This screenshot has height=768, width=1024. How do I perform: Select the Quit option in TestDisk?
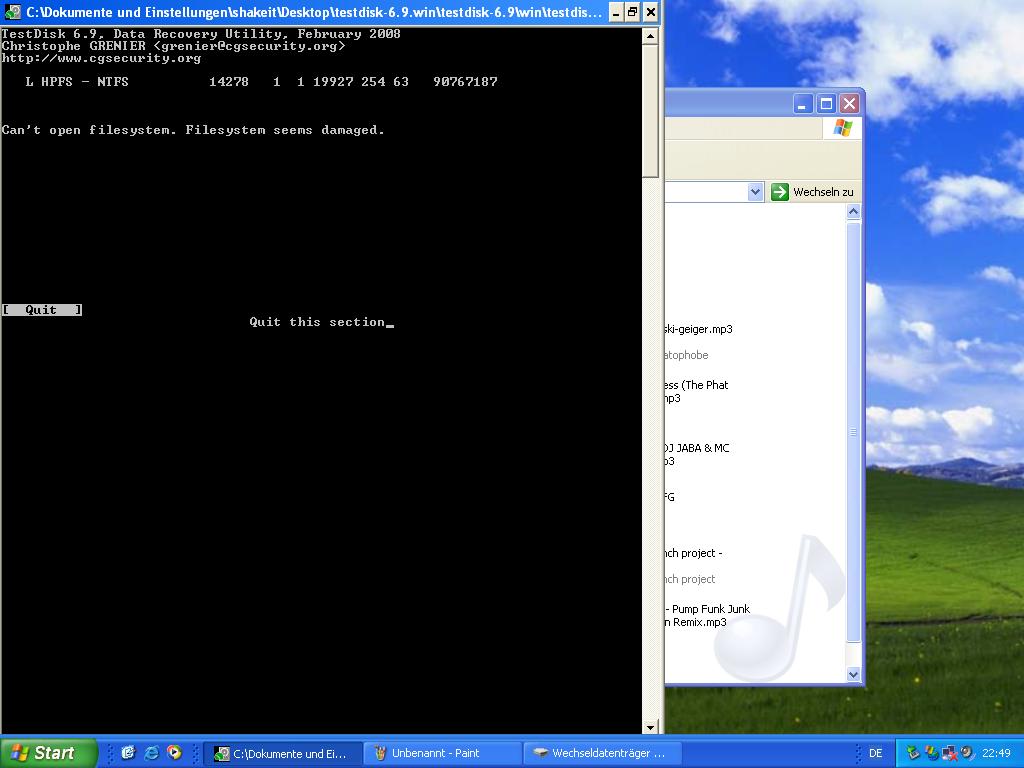42,310
